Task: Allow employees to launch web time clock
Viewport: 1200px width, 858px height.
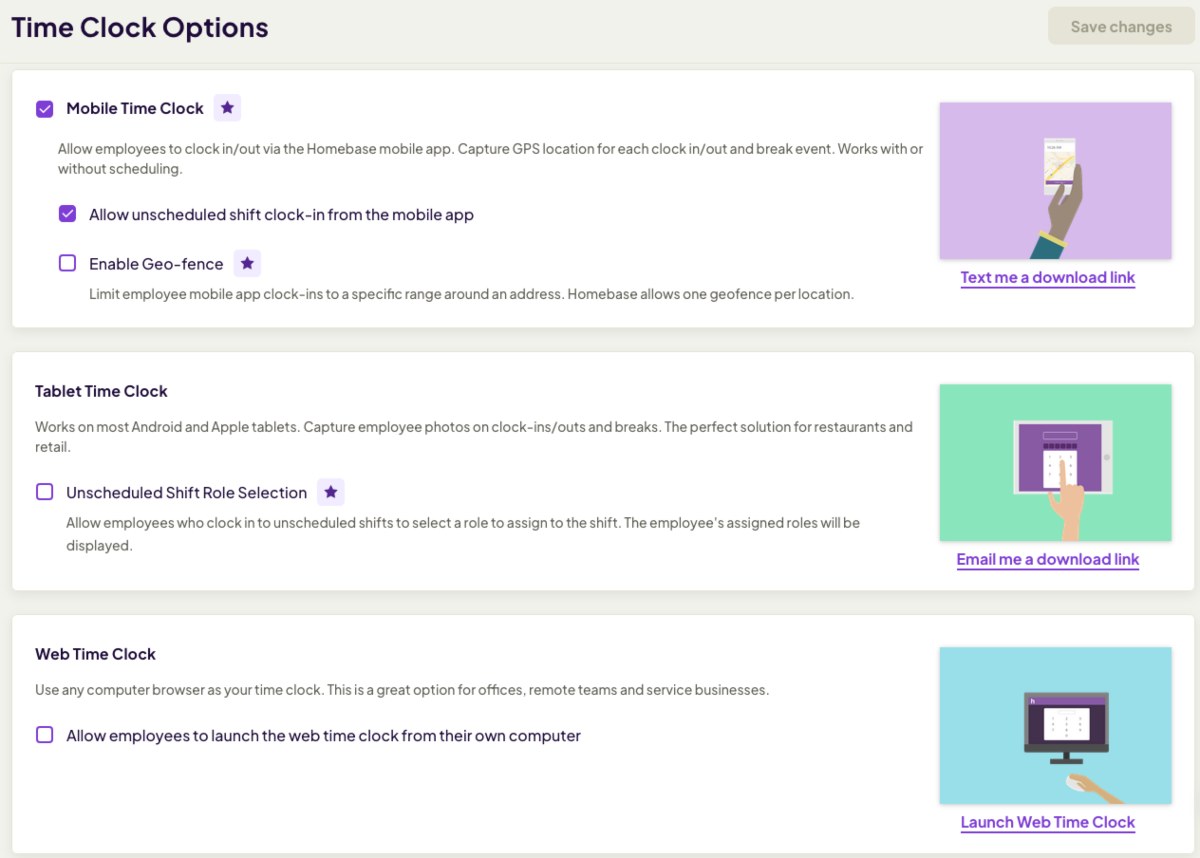Action: tap(45, 735)
